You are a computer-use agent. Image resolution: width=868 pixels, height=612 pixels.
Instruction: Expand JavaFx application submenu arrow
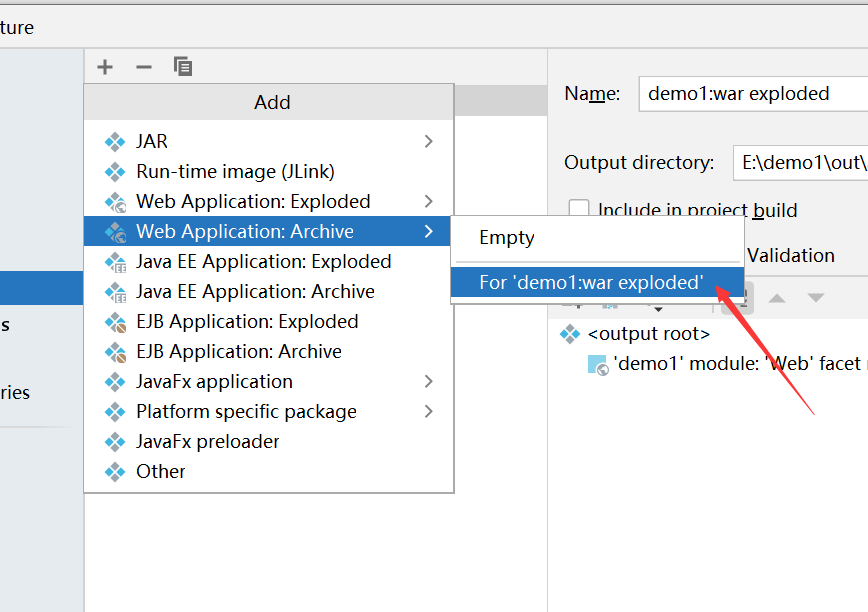428,382
